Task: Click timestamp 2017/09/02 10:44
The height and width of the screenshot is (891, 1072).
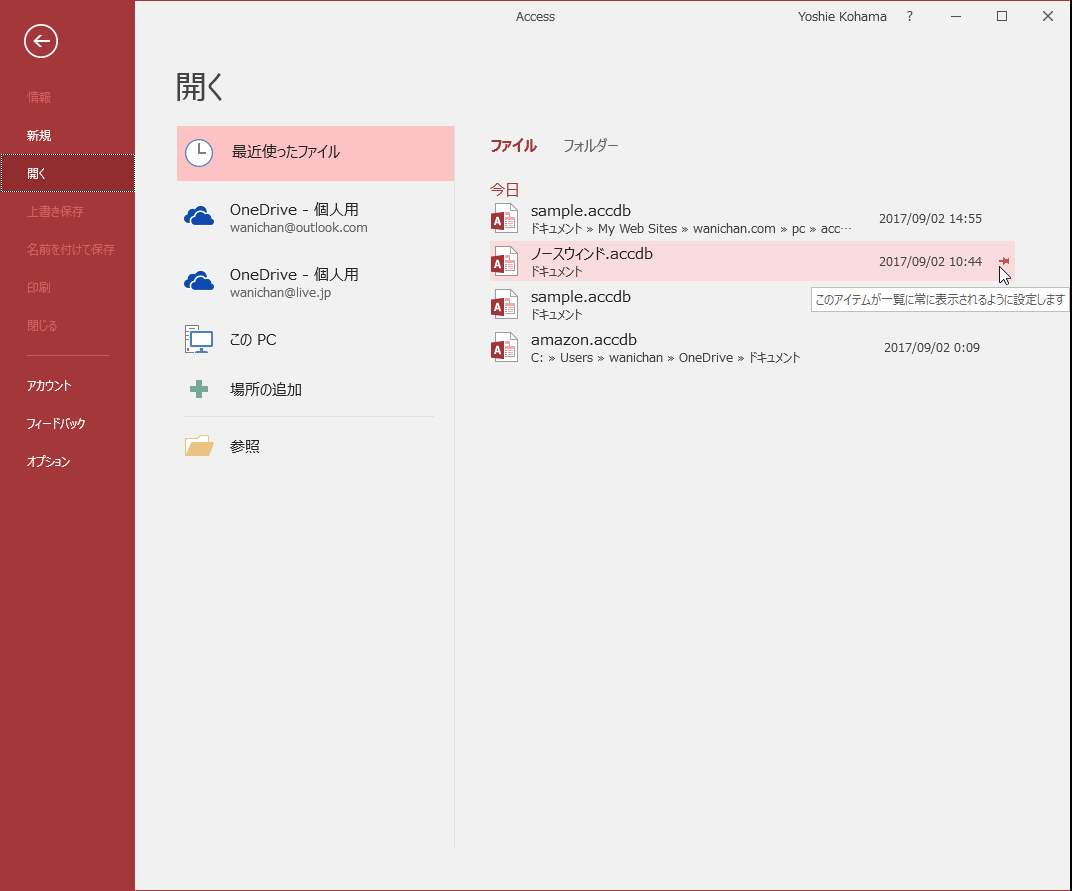Action: pos(930,261)
